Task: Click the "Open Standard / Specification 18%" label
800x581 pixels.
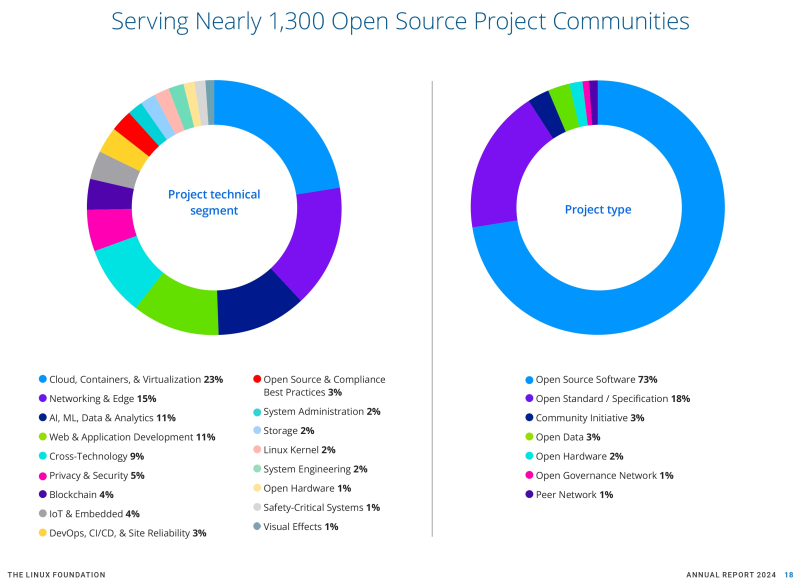Action: [612, 399]
